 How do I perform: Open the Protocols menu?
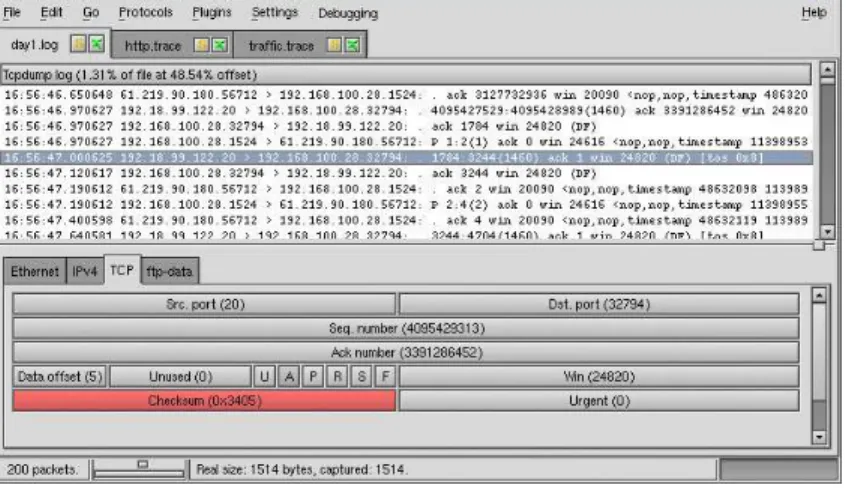(146, 12)
